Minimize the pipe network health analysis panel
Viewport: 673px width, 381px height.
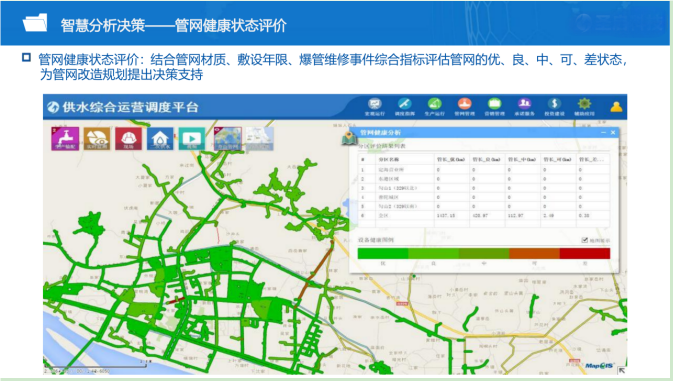click(603, 133)
